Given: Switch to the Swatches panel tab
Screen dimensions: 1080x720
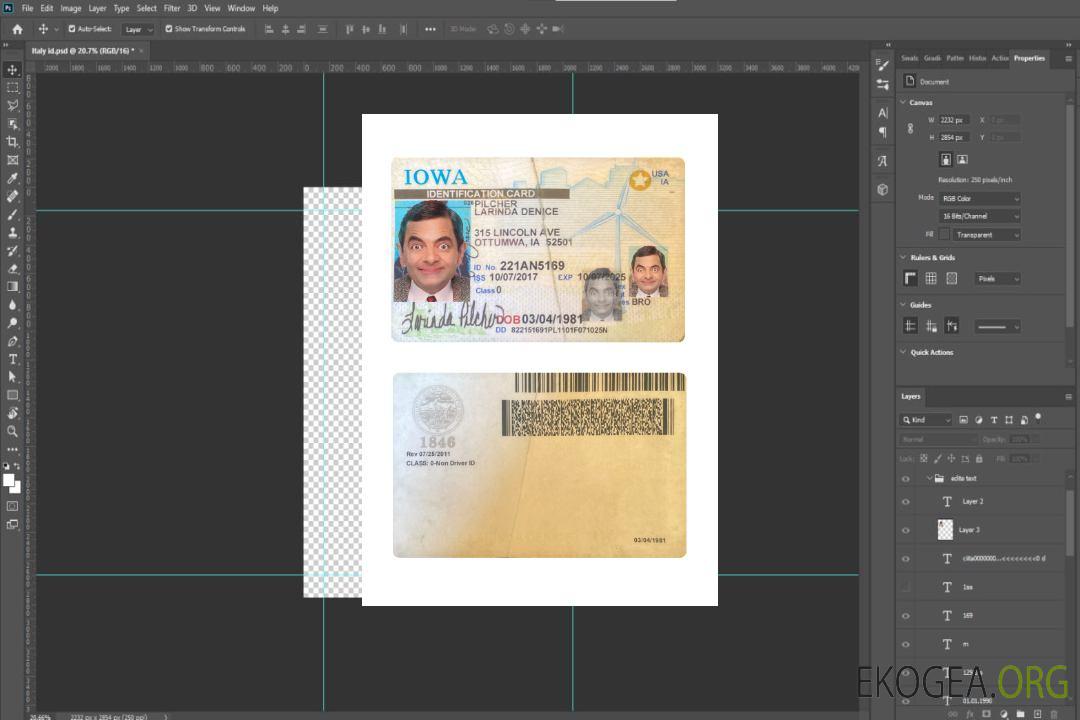Looking at the screenshot, I should click(x=909, y=58).
